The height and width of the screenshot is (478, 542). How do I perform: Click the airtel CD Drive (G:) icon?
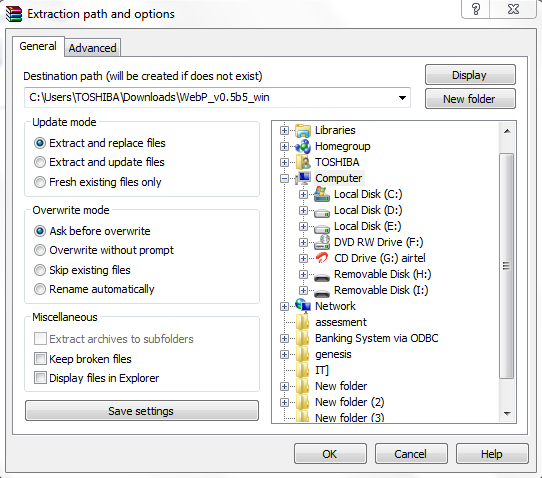[x=322, y=258]
